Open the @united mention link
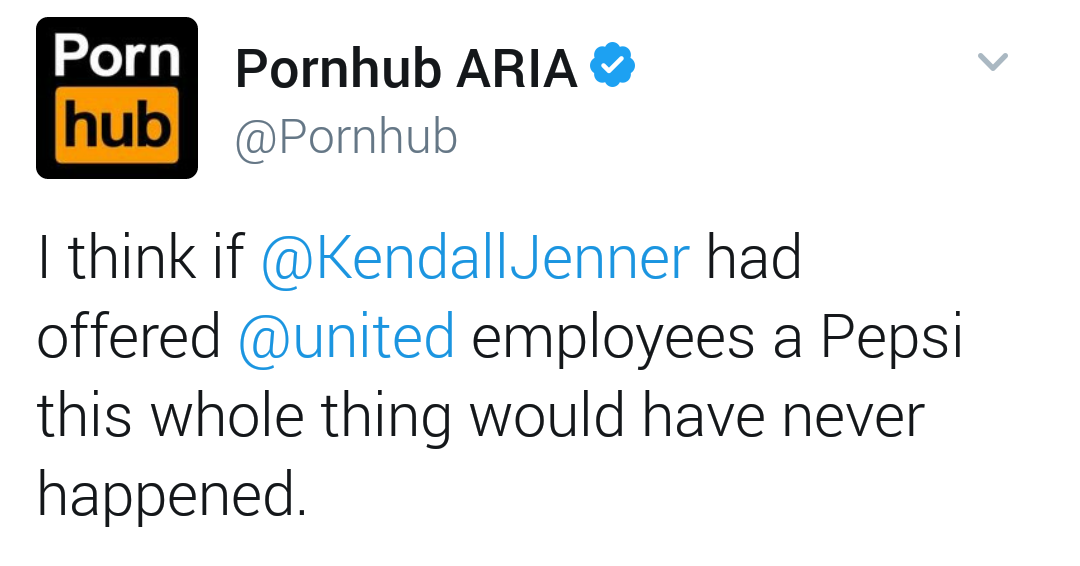The image size is (1080, 566). (347, 336)
